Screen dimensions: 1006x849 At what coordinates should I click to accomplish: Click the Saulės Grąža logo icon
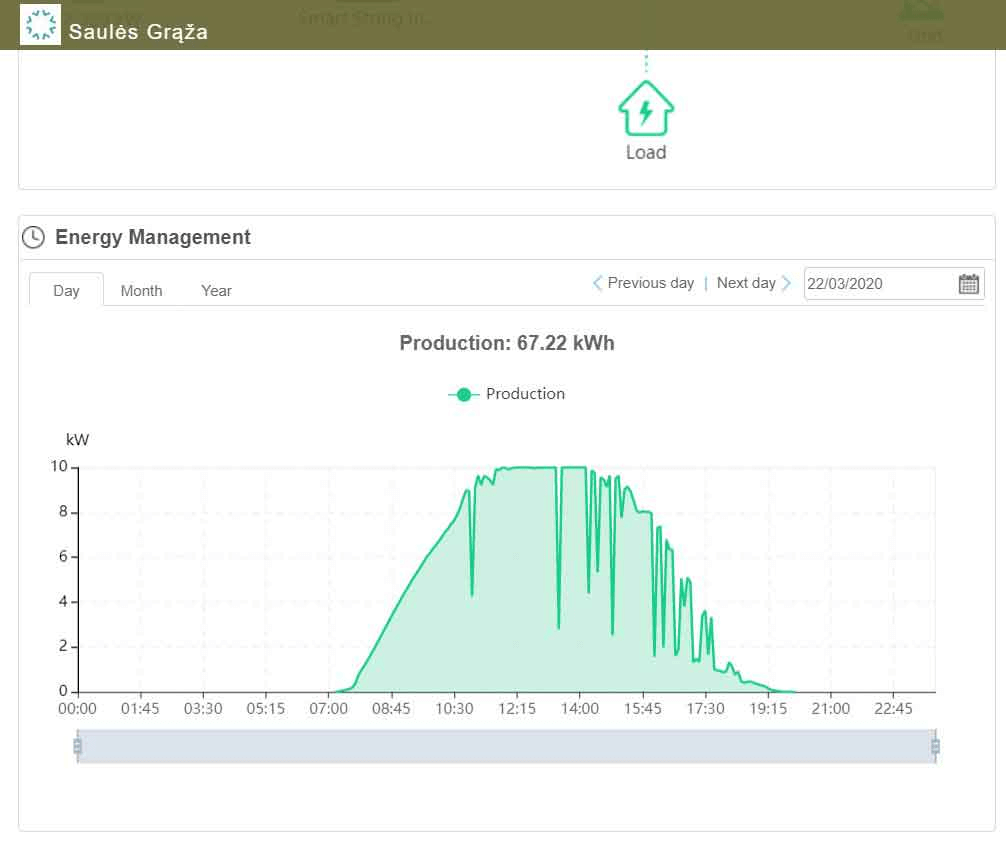(x=41, y=25)
